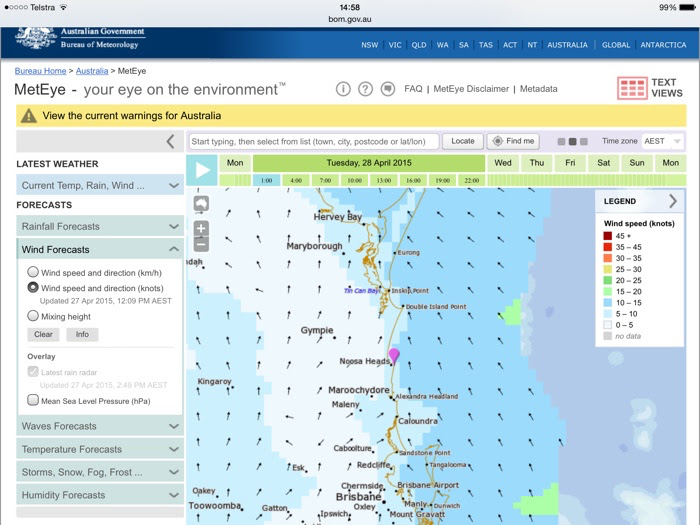The image size is (700, 525).
Task: Expand Temperature Forecasts section
Action: (x=100, y=449)
